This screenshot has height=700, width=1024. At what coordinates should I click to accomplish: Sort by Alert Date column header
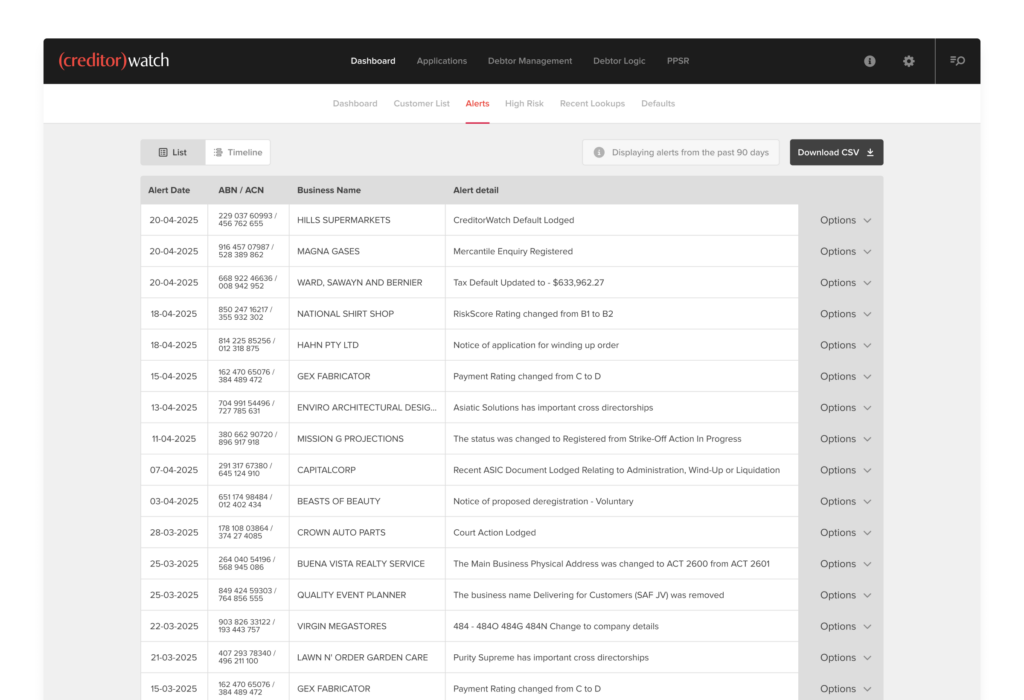click(169, 190)
